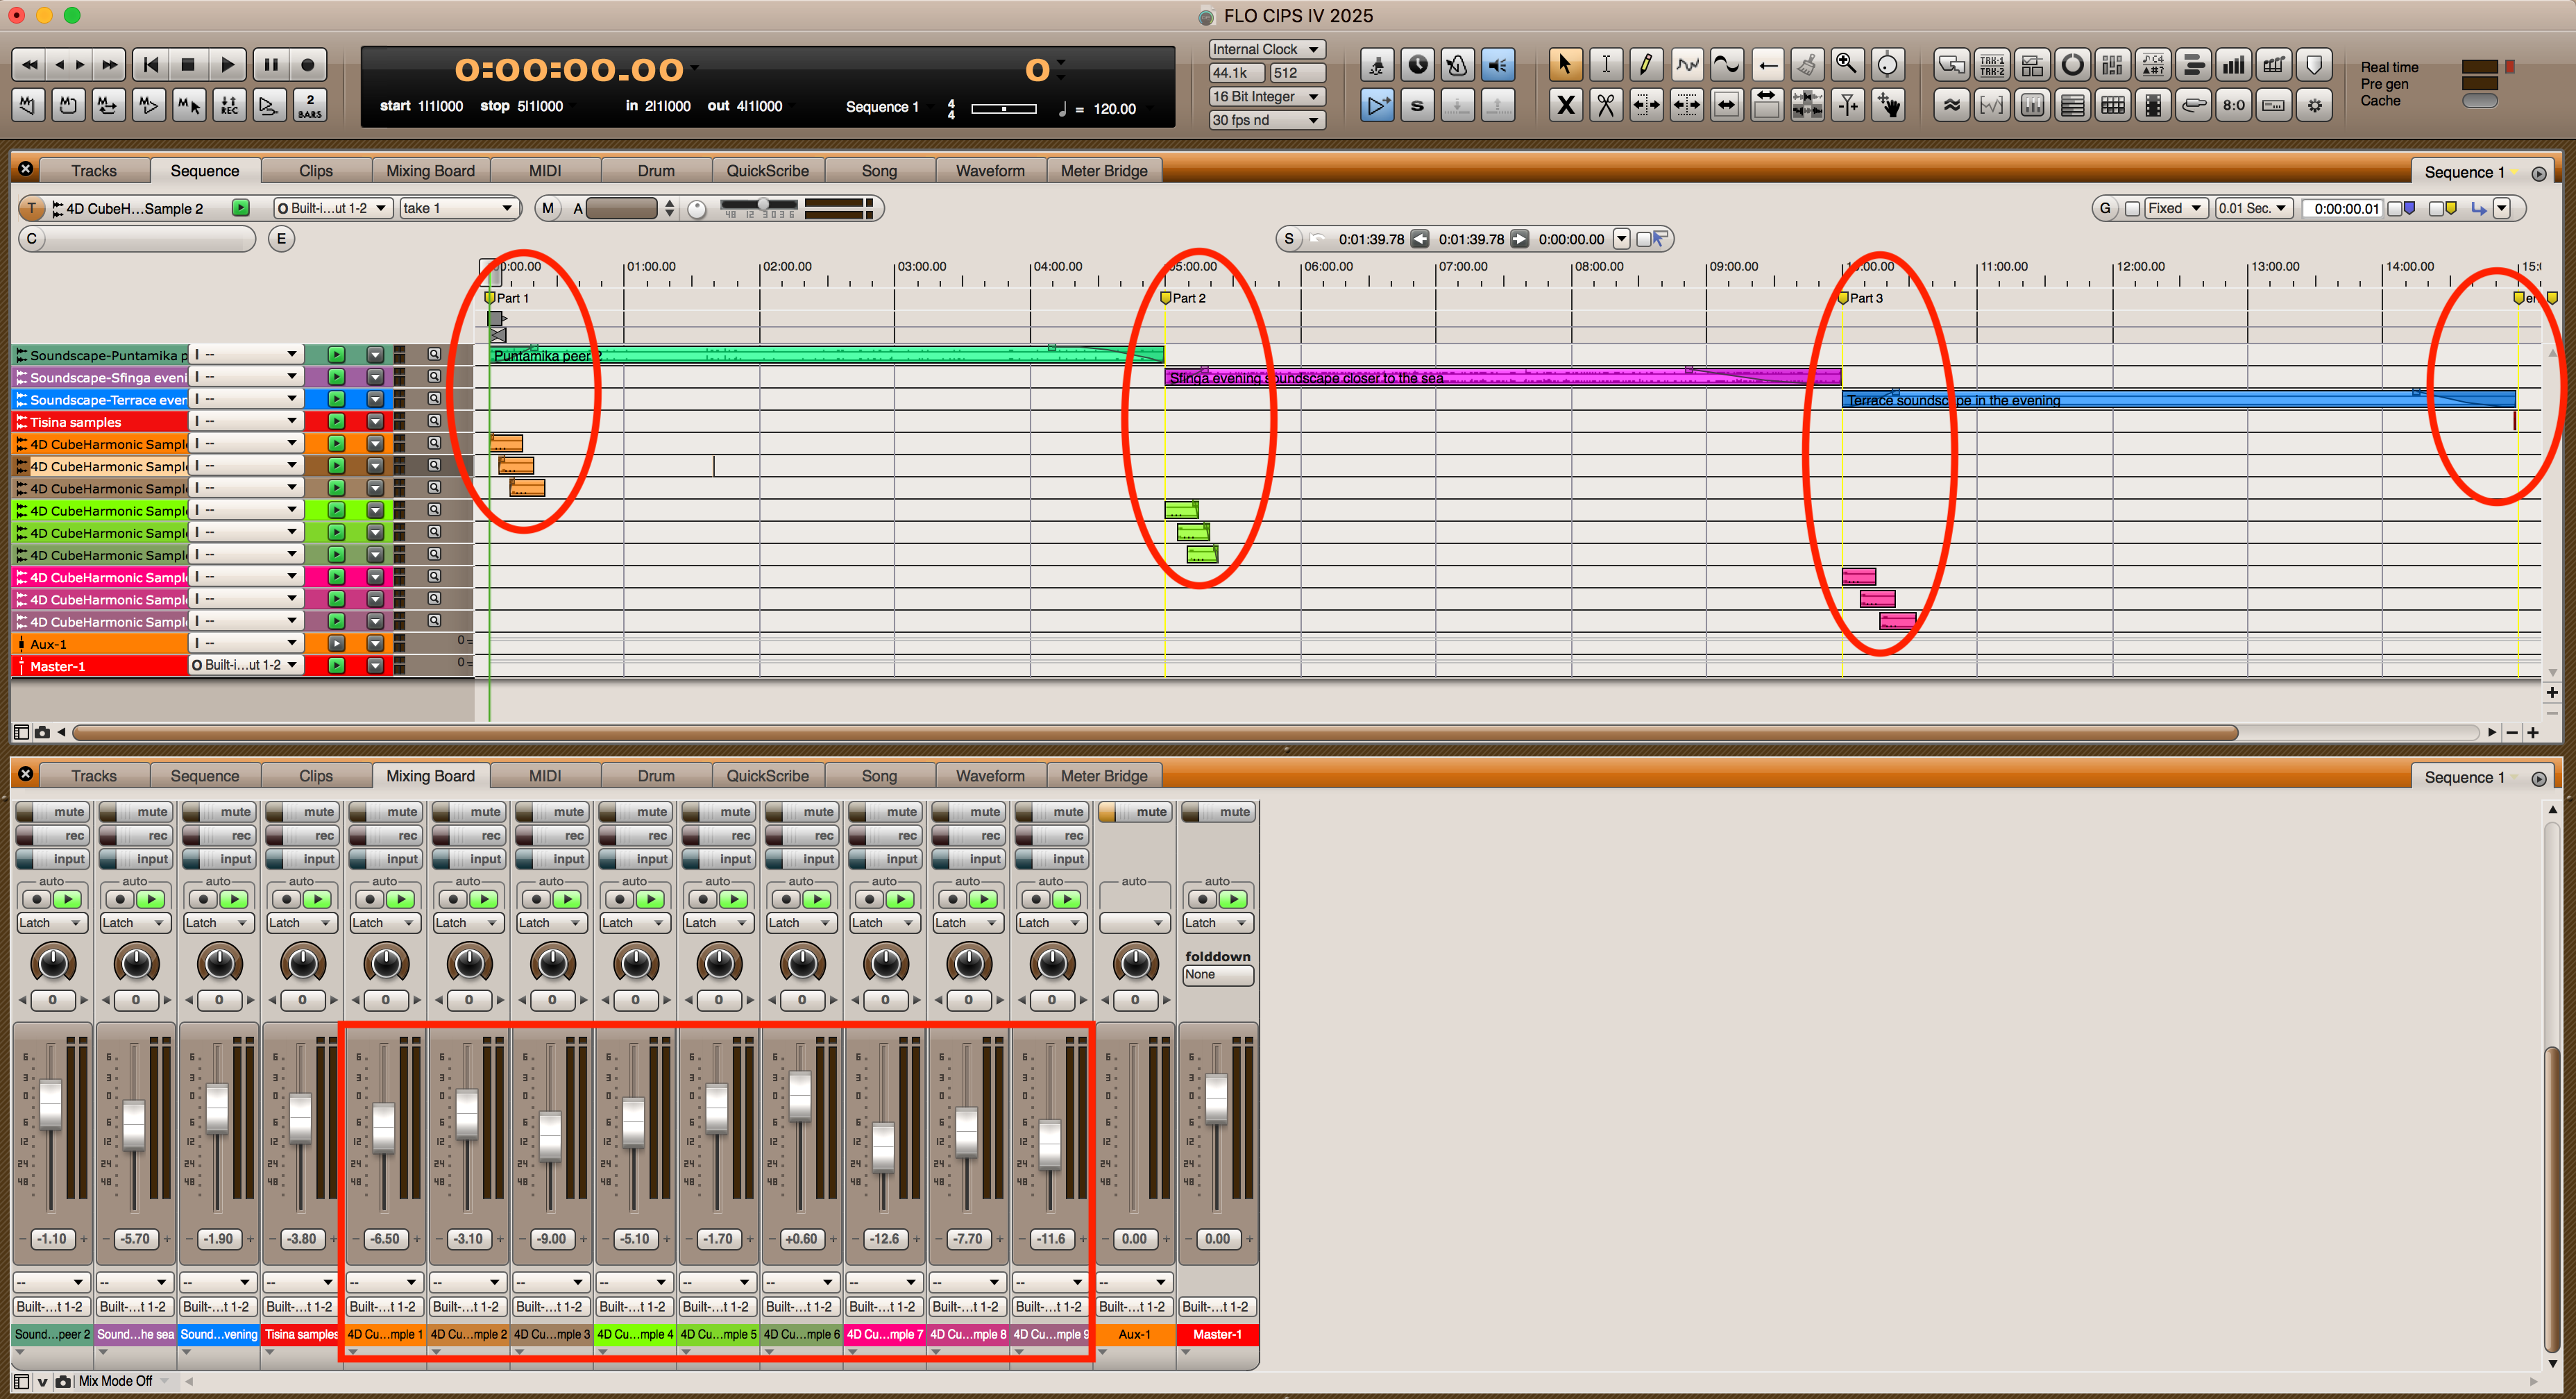Toggle the Fixed grid checkbox

[x=2132, y=209]
